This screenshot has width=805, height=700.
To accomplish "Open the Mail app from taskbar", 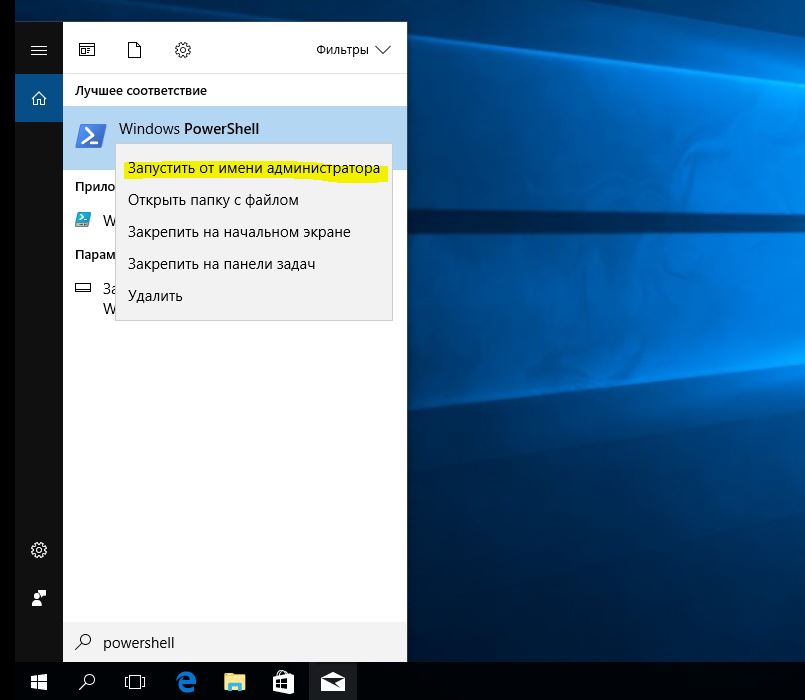I will (333, 682).
